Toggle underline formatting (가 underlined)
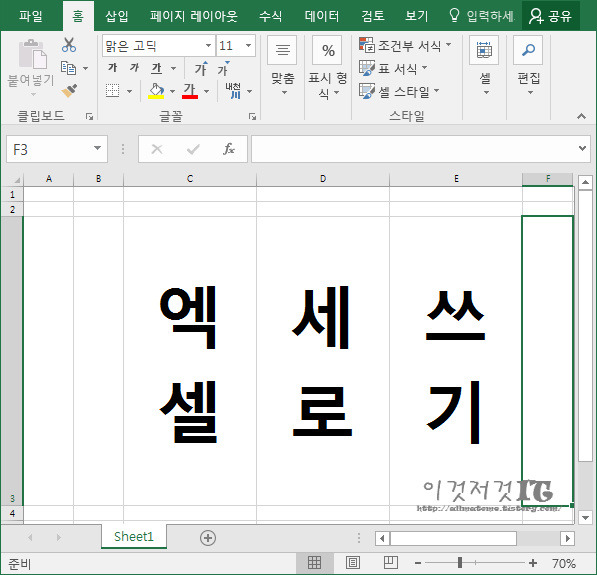The width and height of the screenshot is (597, 575). [156, 69]
